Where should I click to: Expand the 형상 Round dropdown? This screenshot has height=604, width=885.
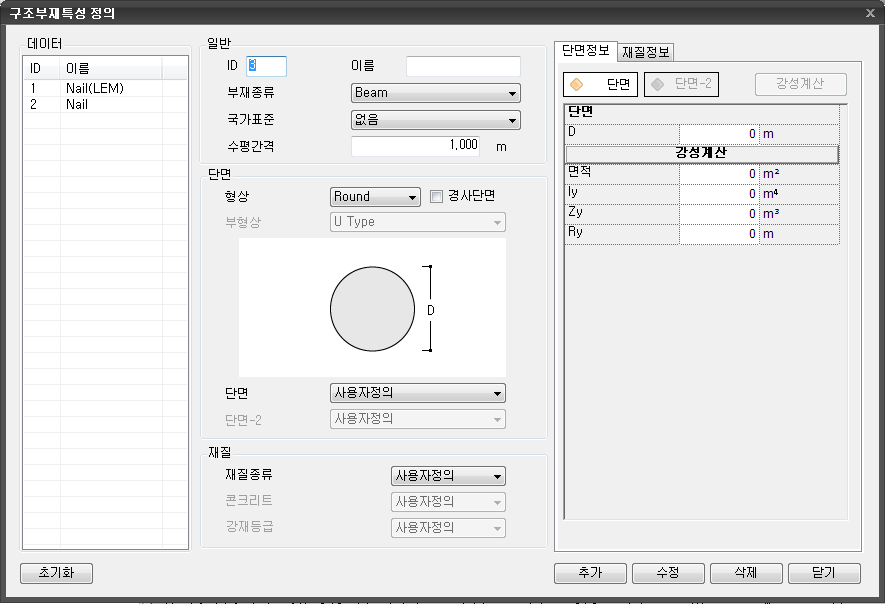(x=374, y=197)
